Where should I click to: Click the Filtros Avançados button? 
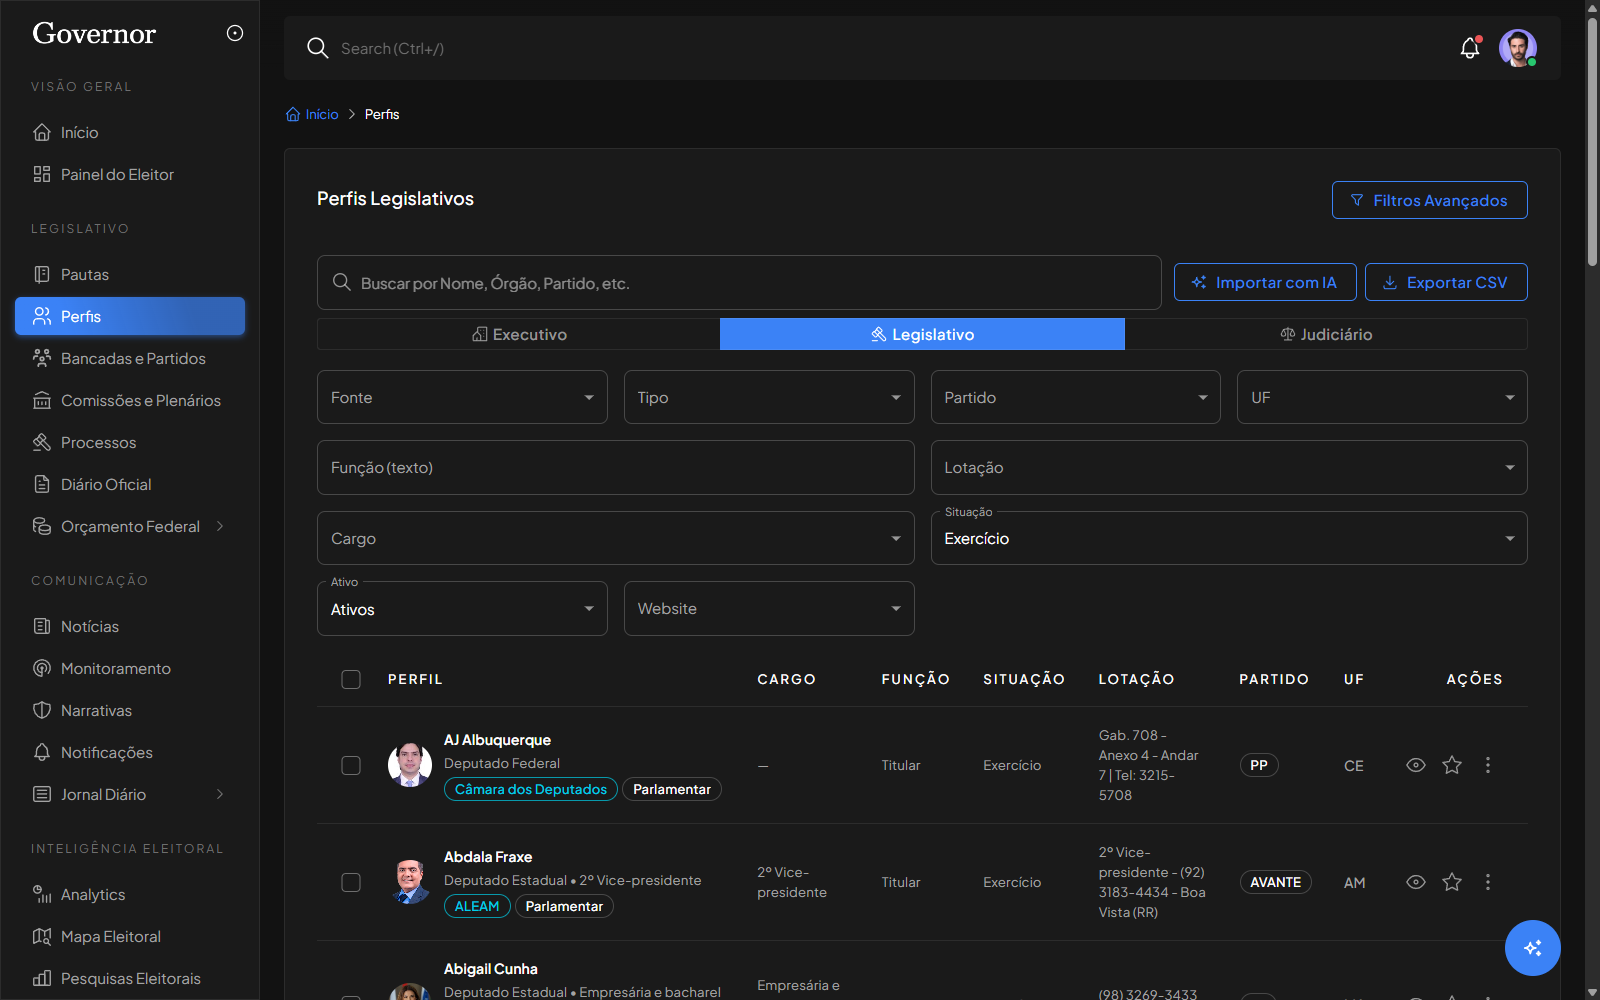(x=1429, y=200)
